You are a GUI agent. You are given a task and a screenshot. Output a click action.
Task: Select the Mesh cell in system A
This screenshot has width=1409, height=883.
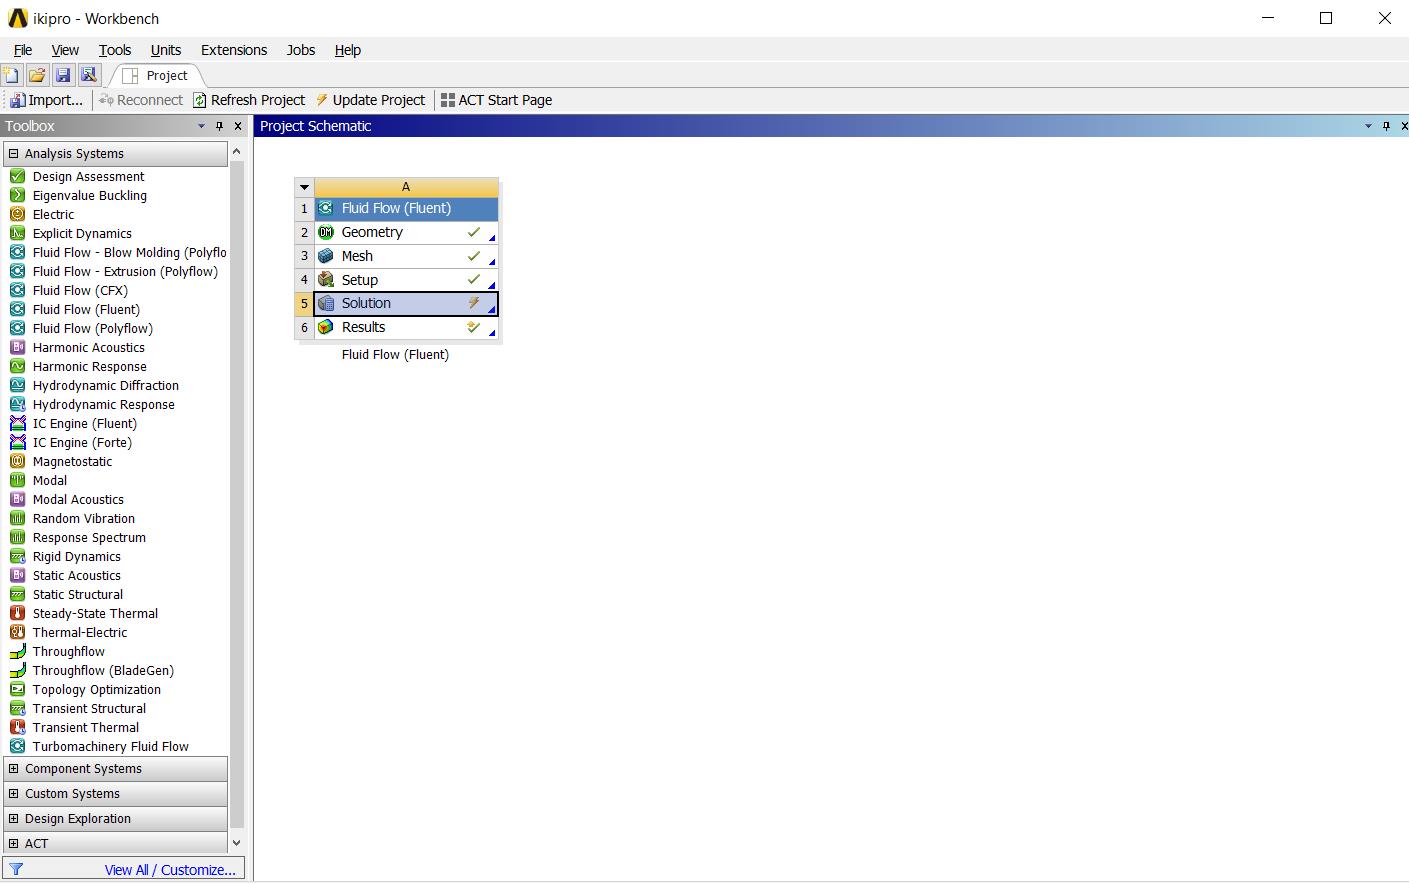coord(406,256)
